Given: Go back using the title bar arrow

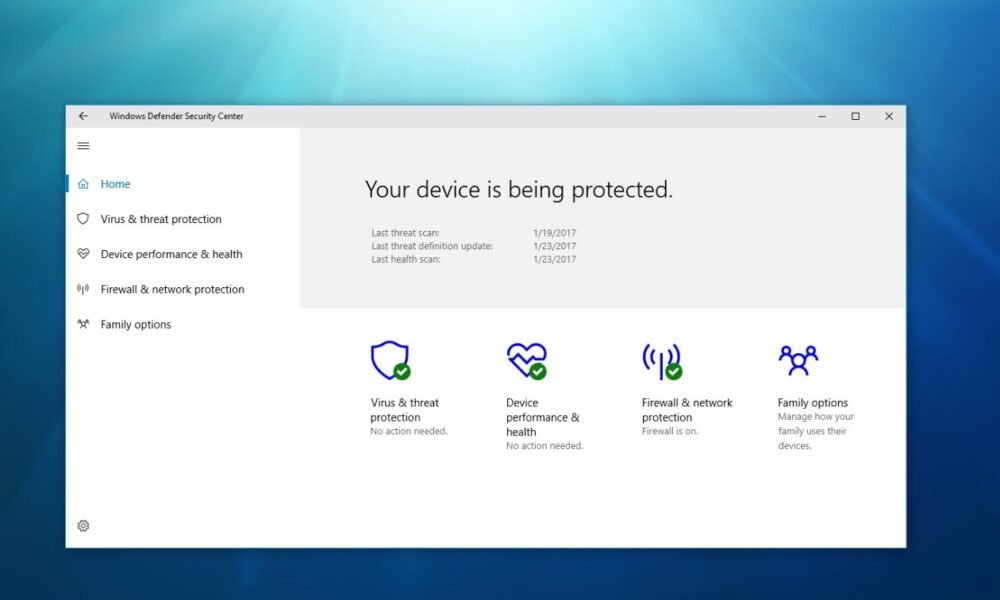Looking at the screenshot, I should coord(83,116).
